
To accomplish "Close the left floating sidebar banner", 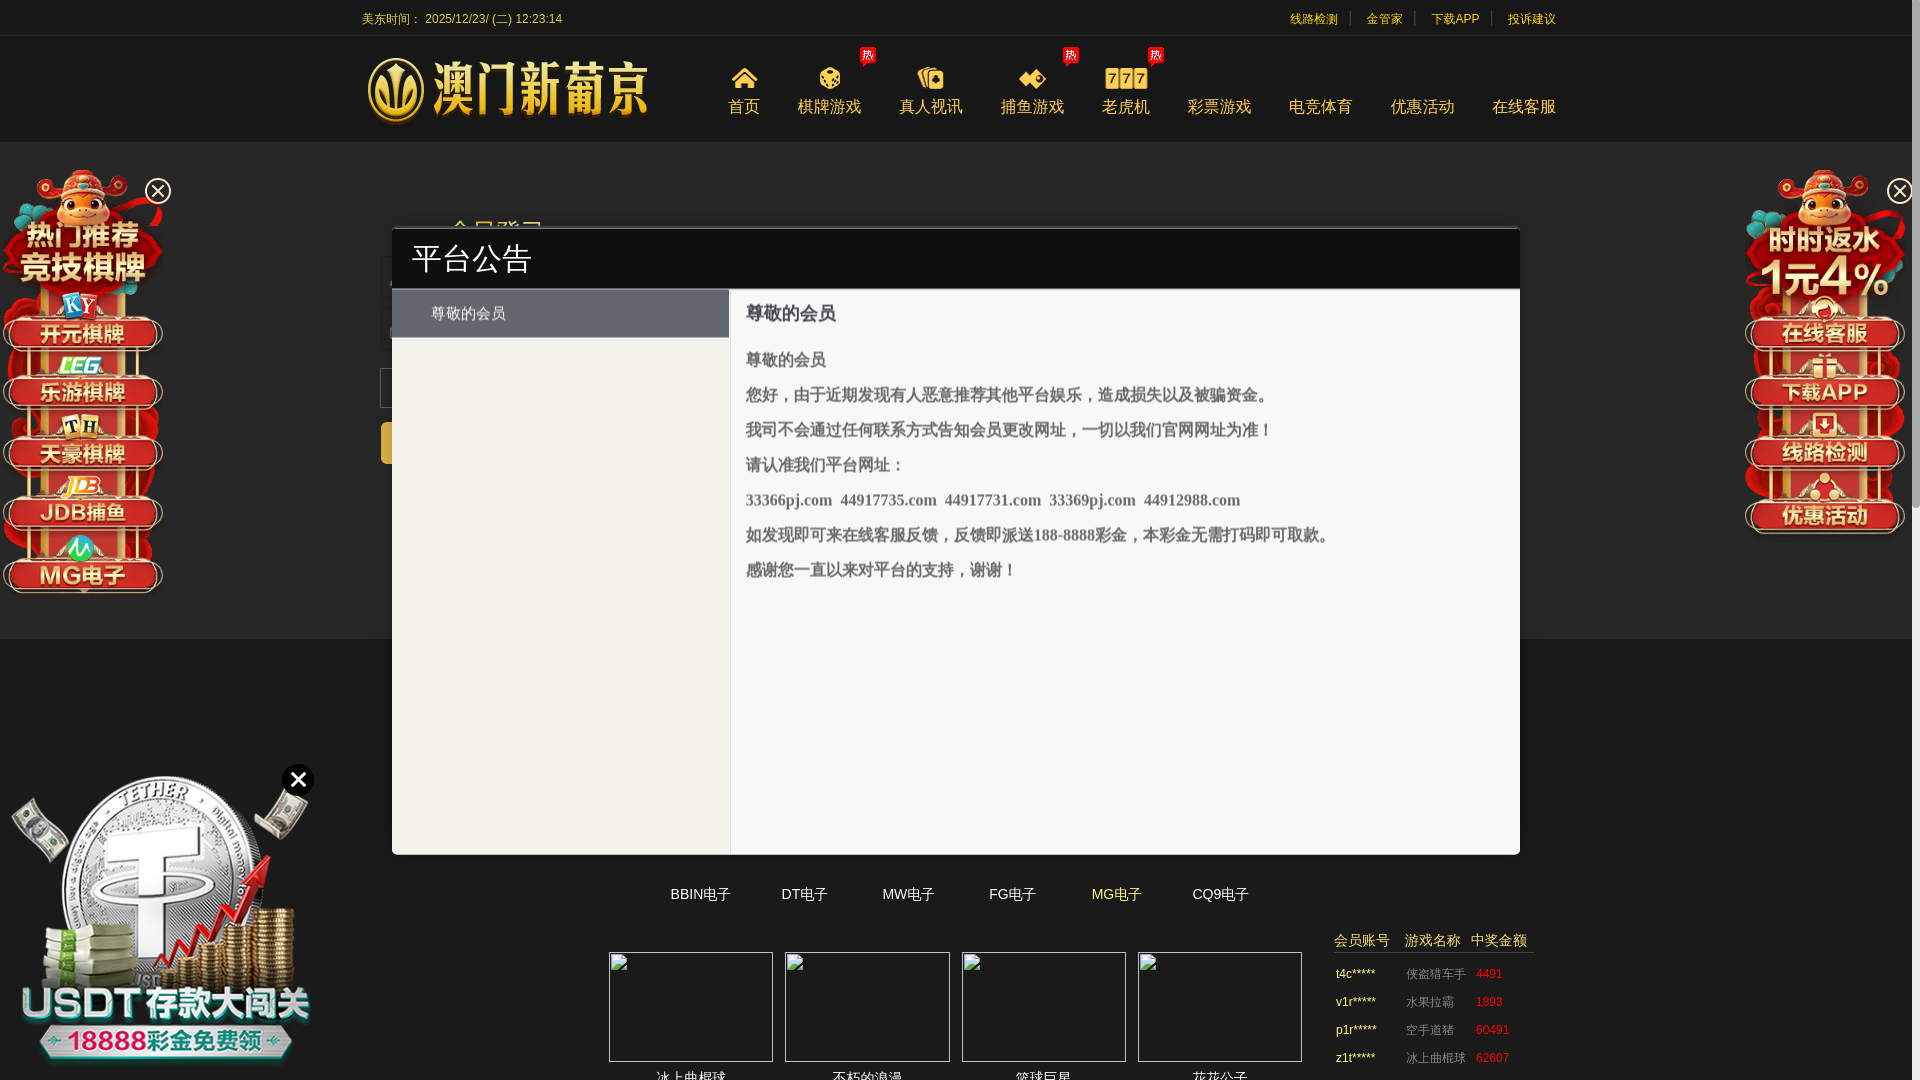I will [x=158, y=191].
